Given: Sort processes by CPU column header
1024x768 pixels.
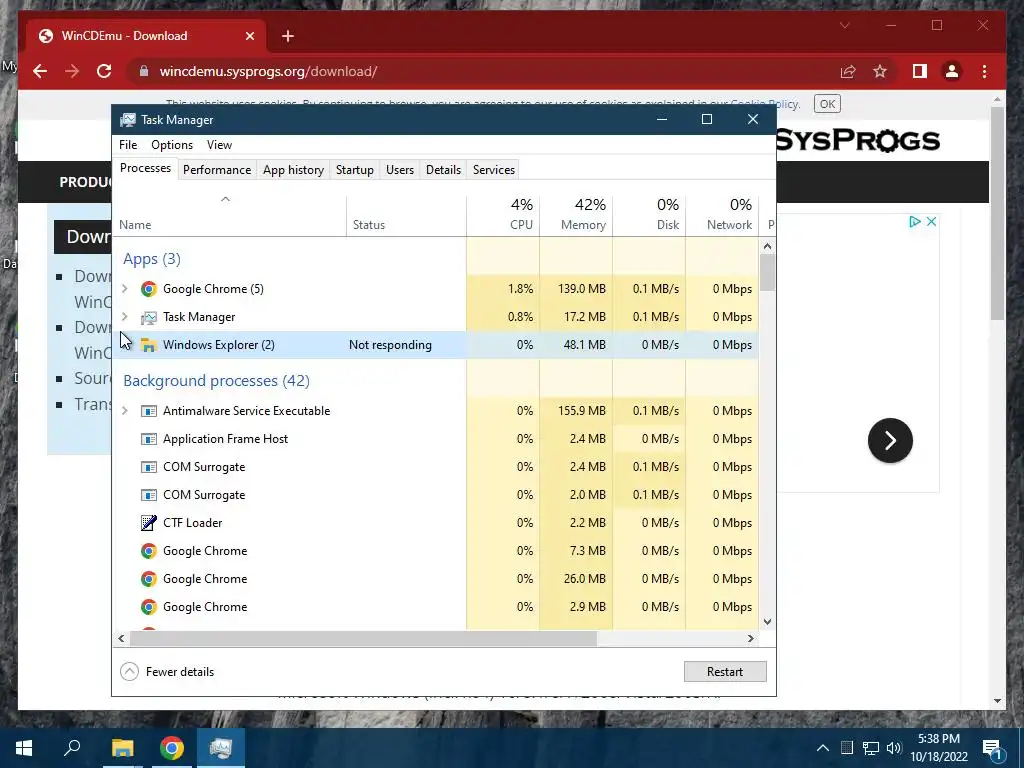Looking at the screenshot, I should pos(504,215).
